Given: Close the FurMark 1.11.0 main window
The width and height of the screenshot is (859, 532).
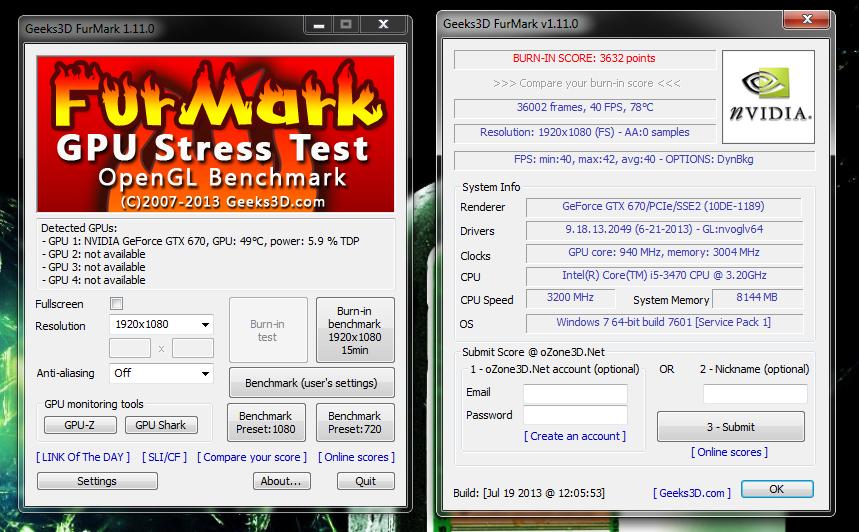Looking at the screenshot, I should [383, 25].
